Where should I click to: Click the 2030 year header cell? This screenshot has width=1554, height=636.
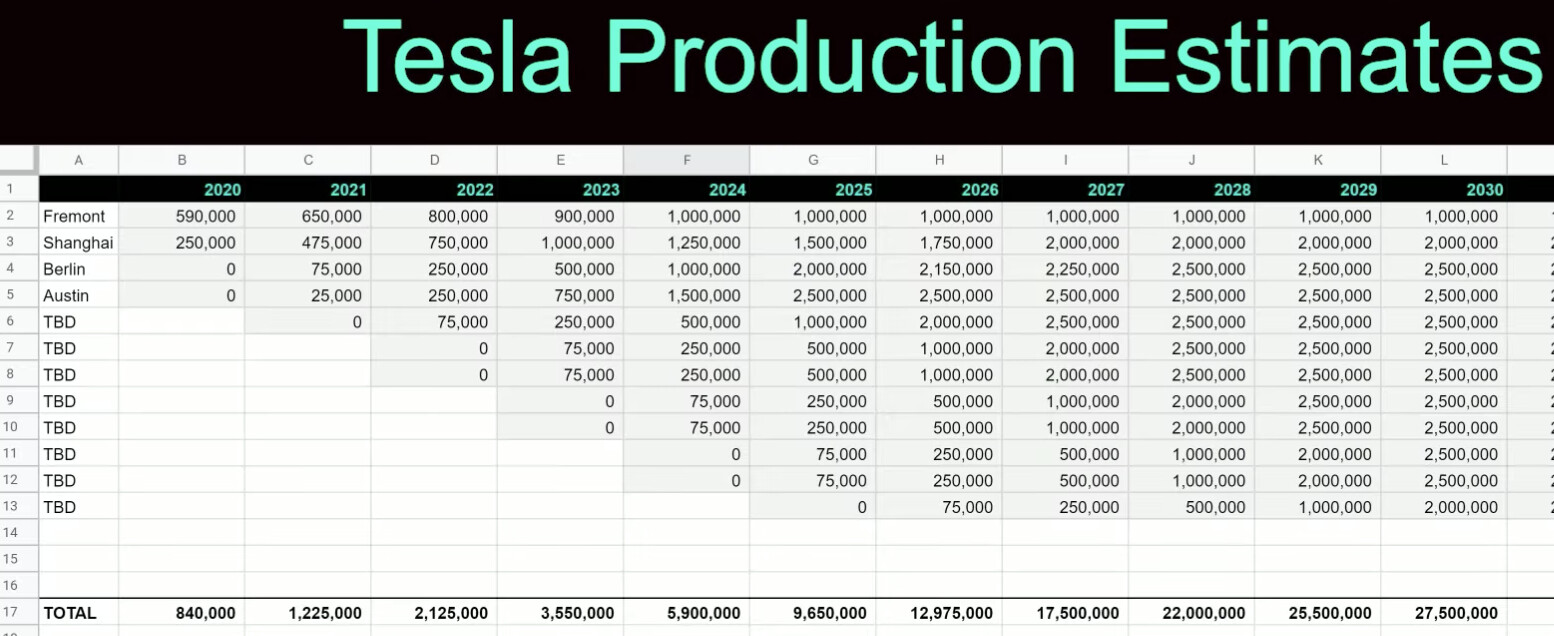(1444, 189)
